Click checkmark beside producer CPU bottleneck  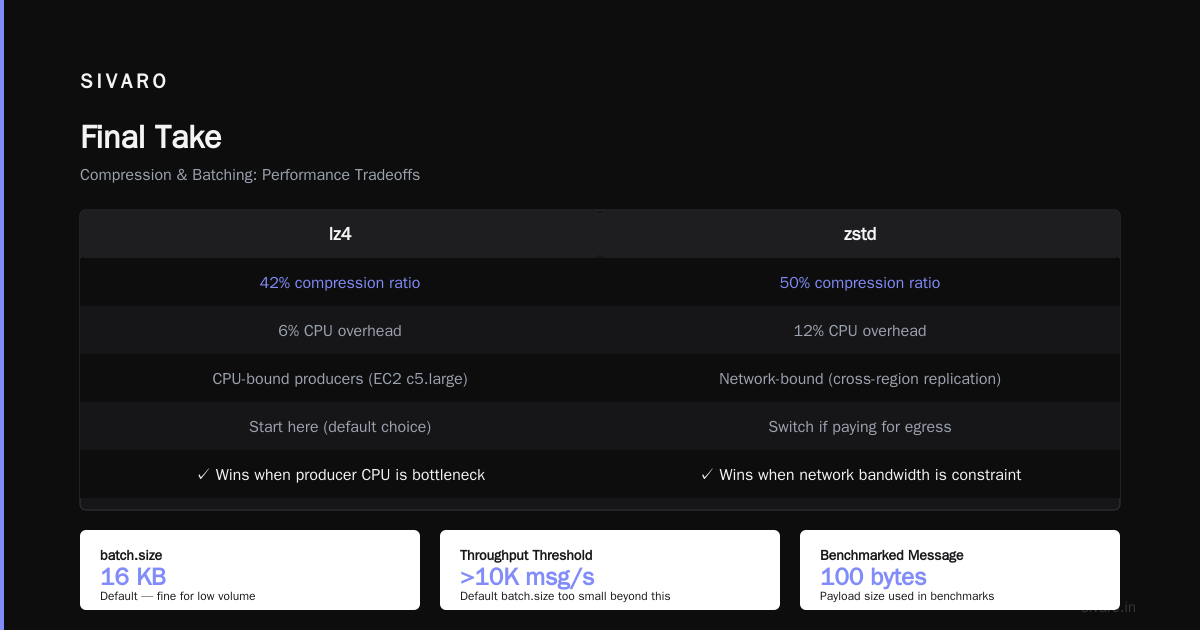pyautogui.click(x=203, y=475)
